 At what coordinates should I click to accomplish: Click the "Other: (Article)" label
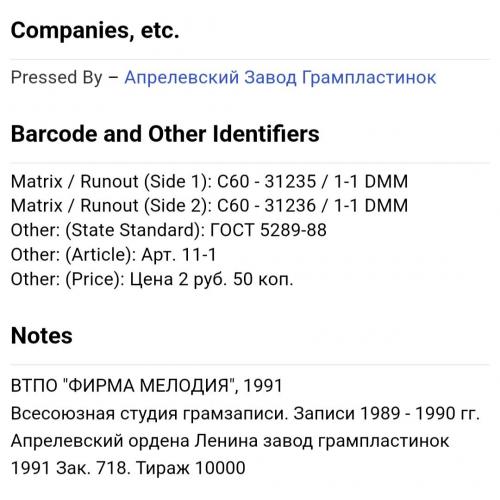coord(73,255)
